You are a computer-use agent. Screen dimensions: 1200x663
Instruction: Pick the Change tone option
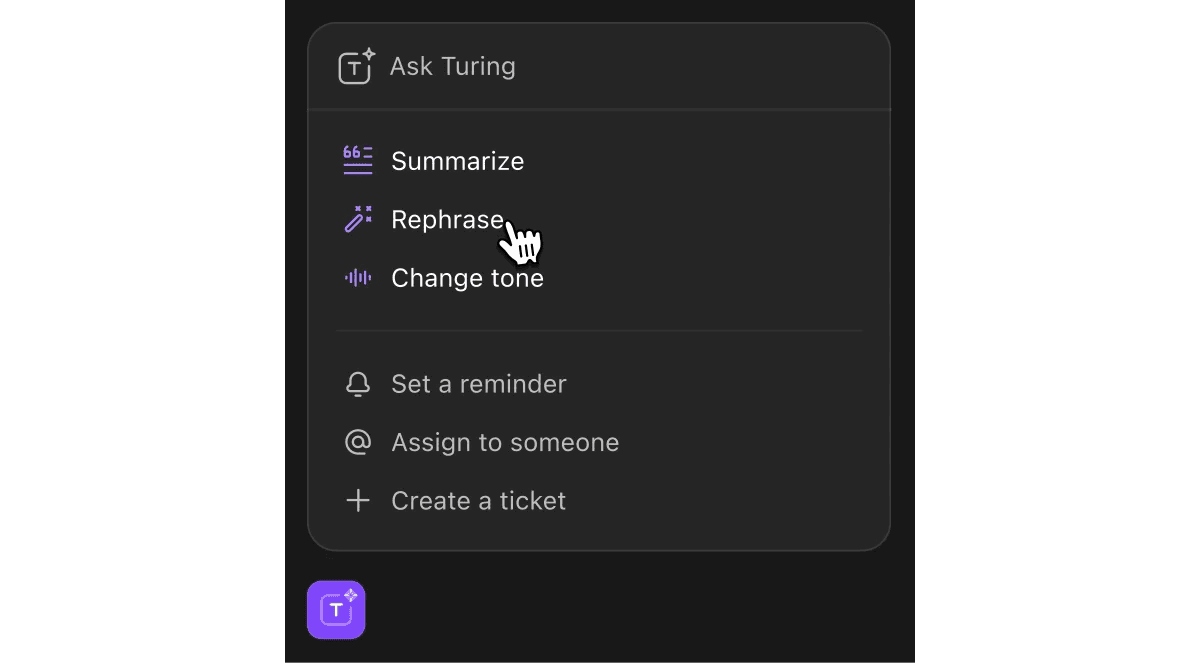[x=467, y=278]
